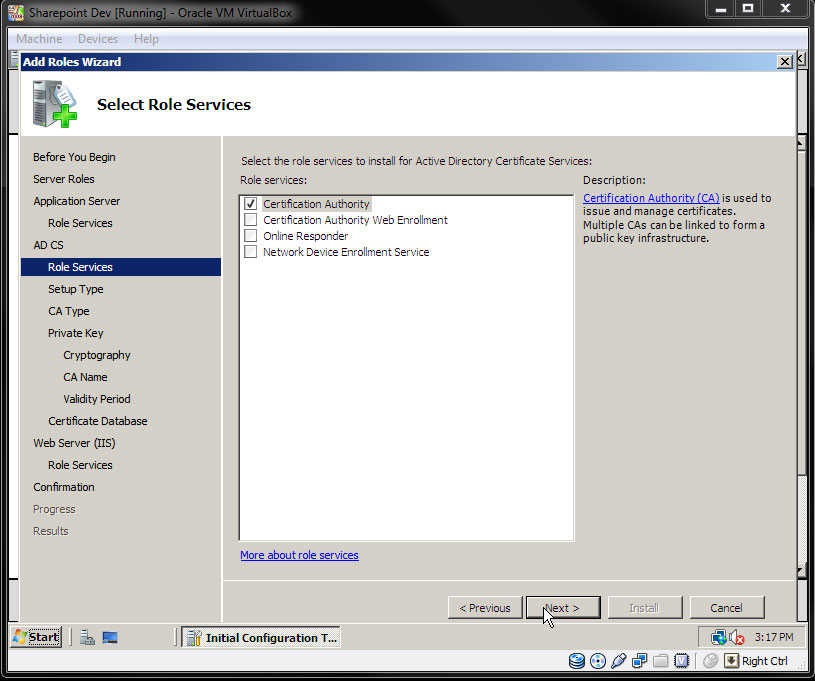Close the Add Roles Wizard dialog
The height and width of the screenshot is (681, 815).
(x=784, y=62)
